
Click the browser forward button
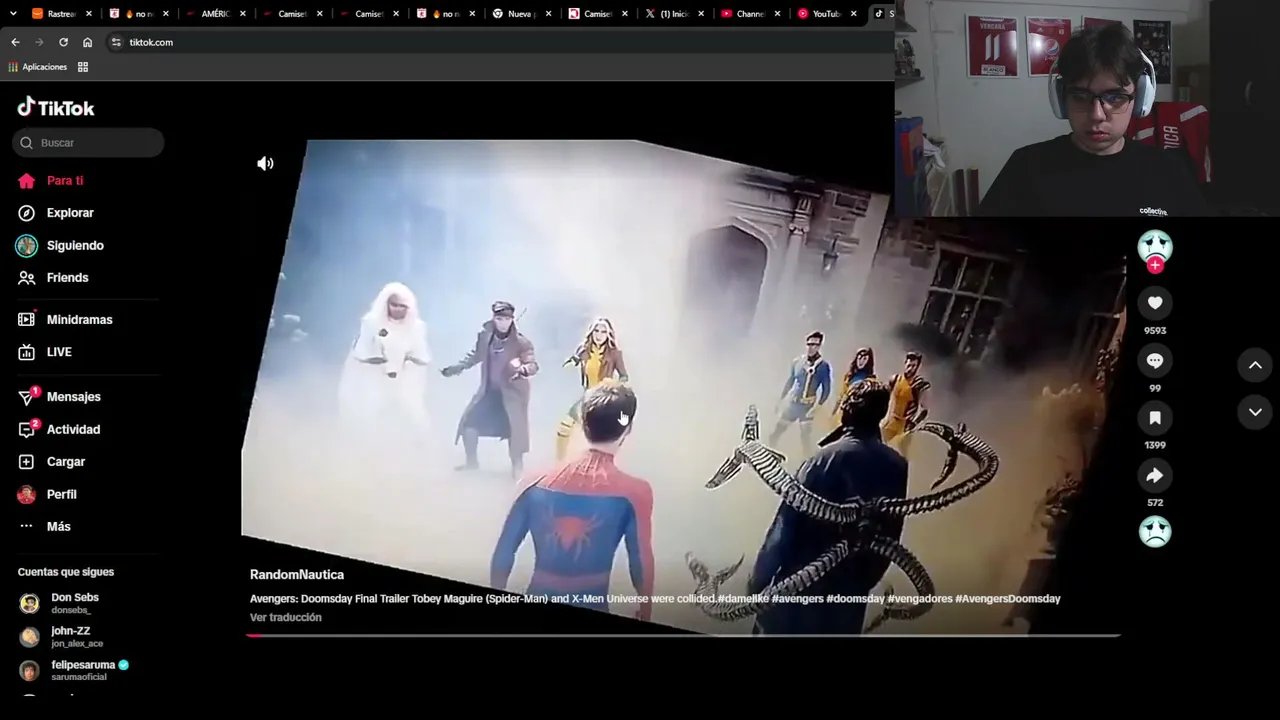[x=39, y=42]
